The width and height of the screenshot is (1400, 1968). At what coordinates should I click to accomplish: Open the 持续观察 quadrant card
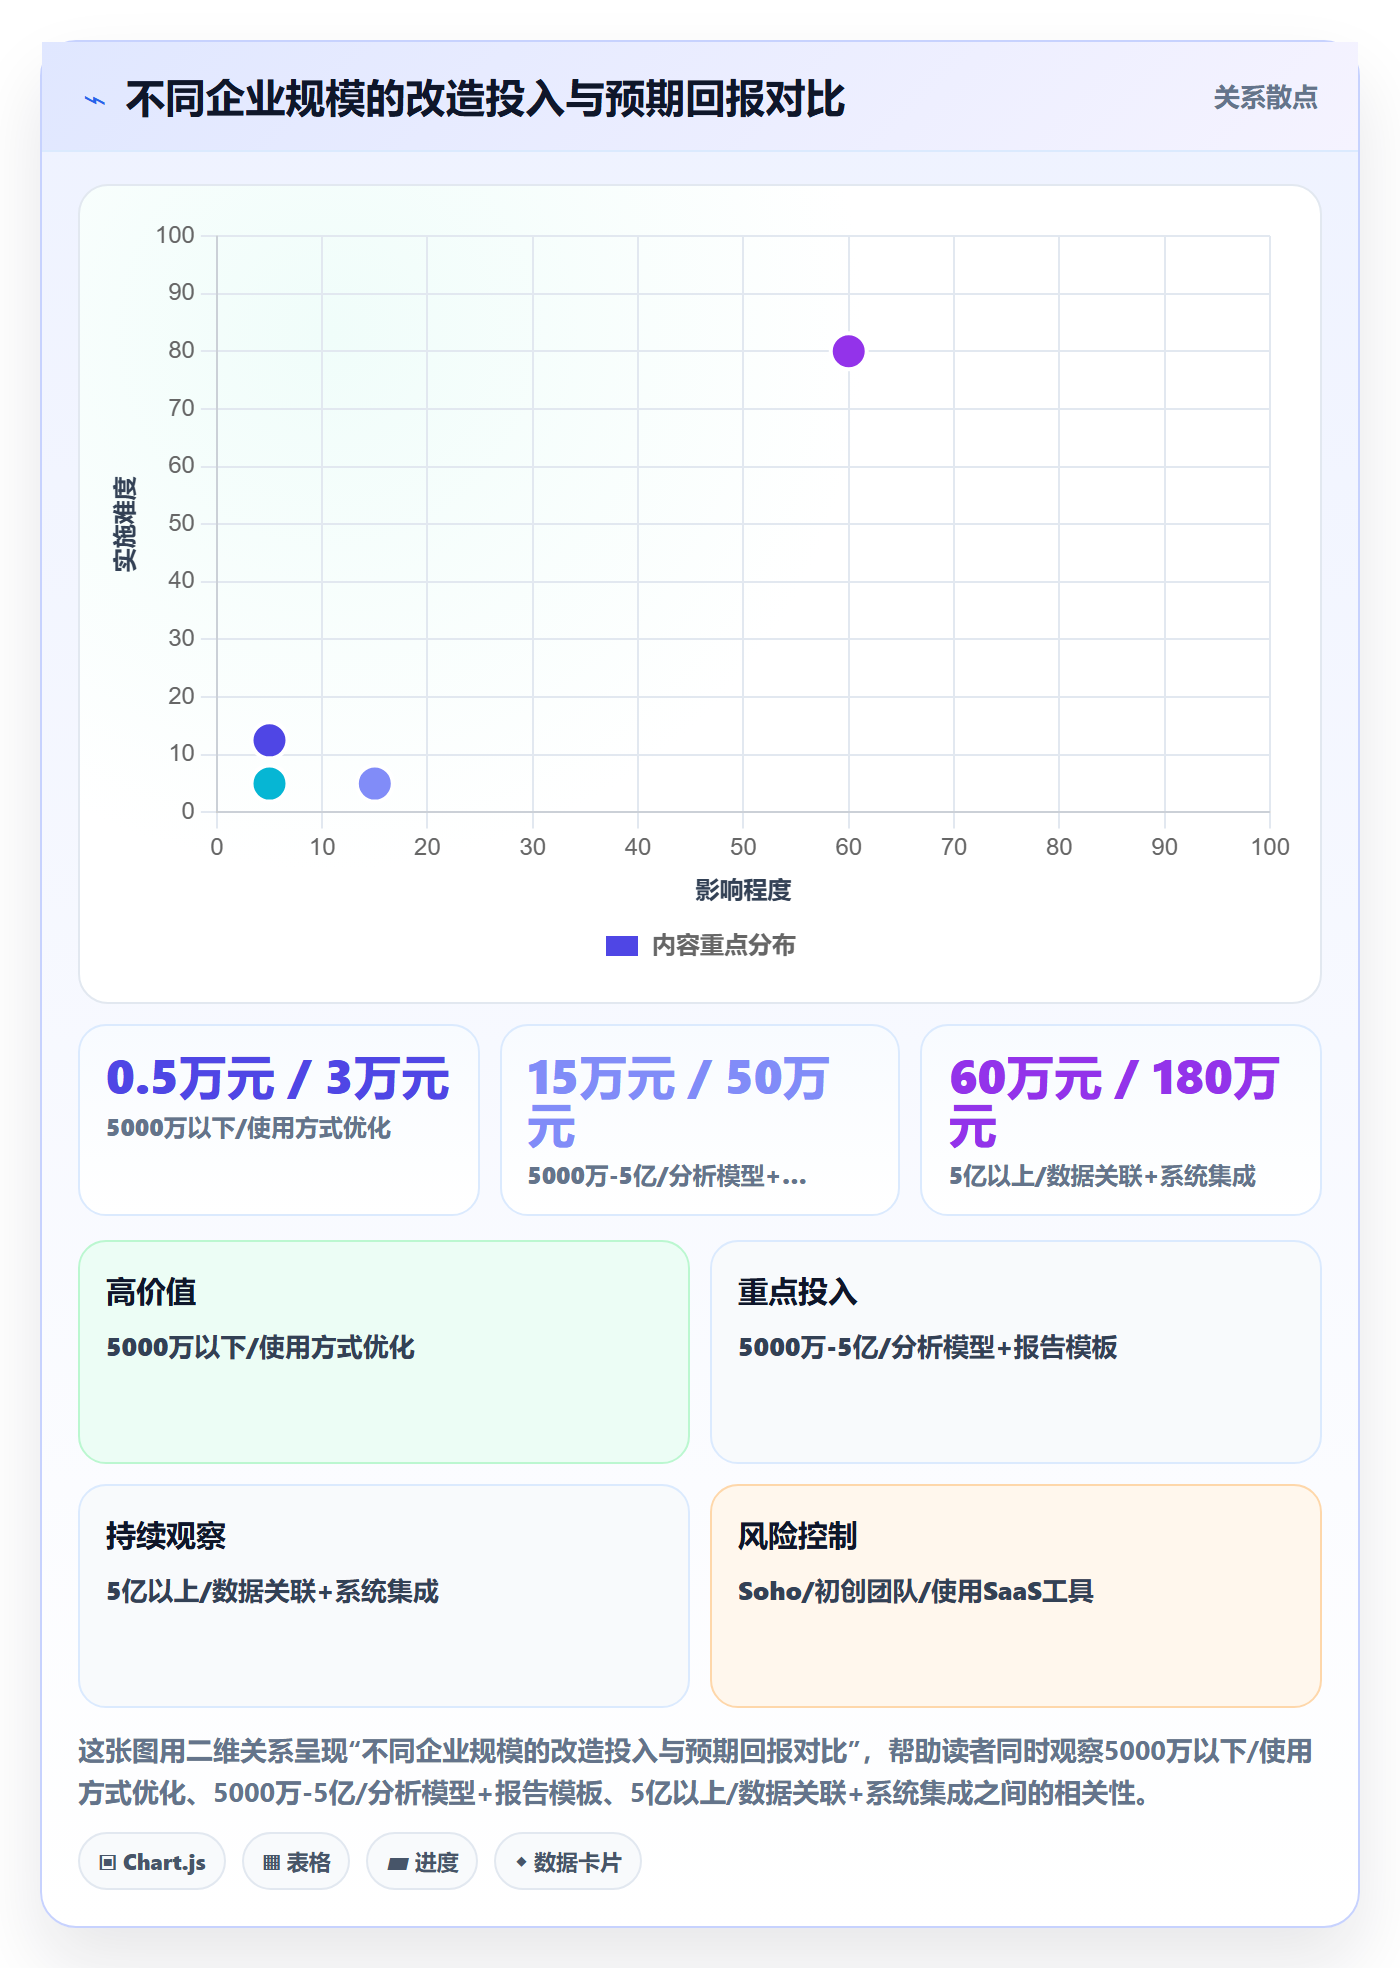[x=384, y=1596]
